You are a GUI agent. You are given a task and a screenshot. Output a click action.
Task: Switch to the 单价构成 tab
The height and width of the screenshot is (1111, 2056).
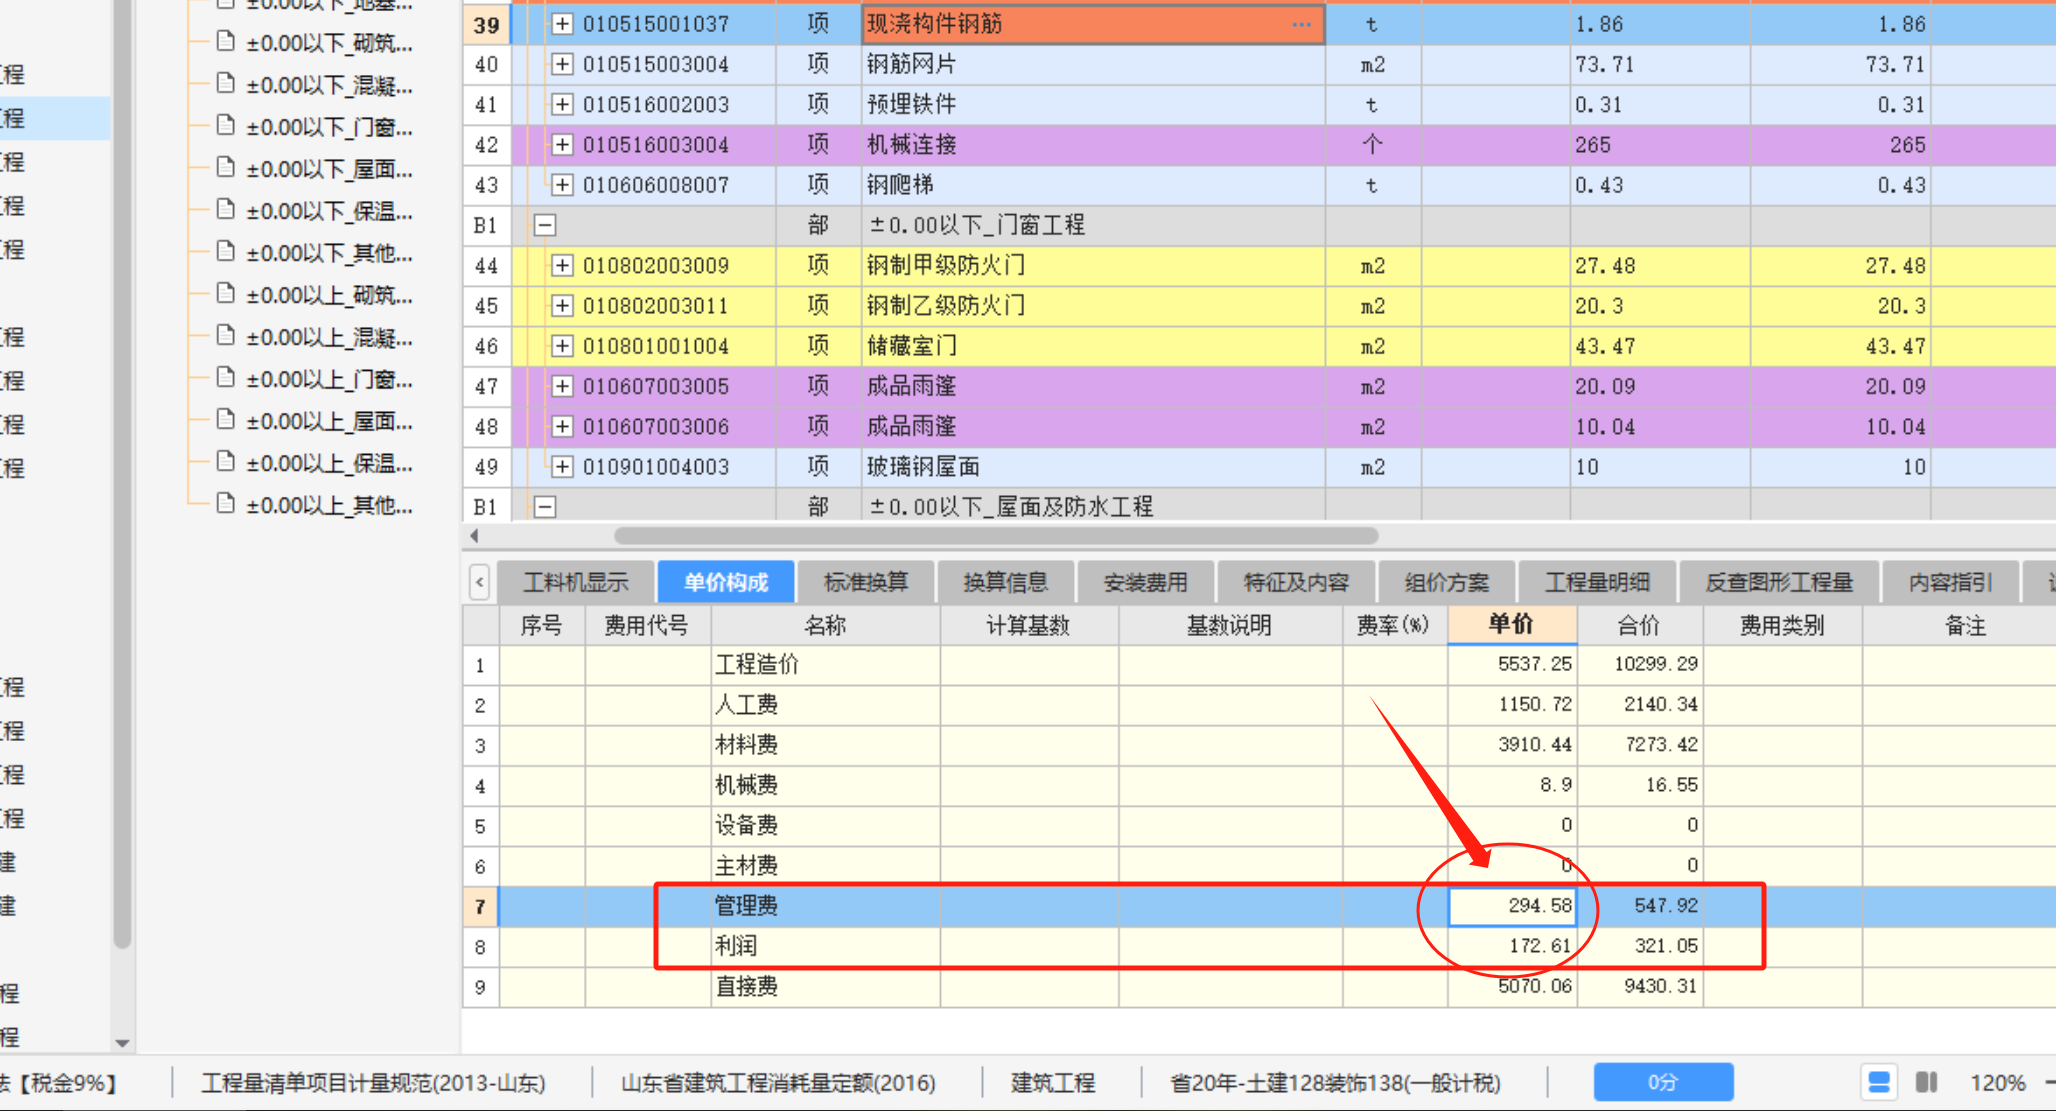[x=726, y=582]
